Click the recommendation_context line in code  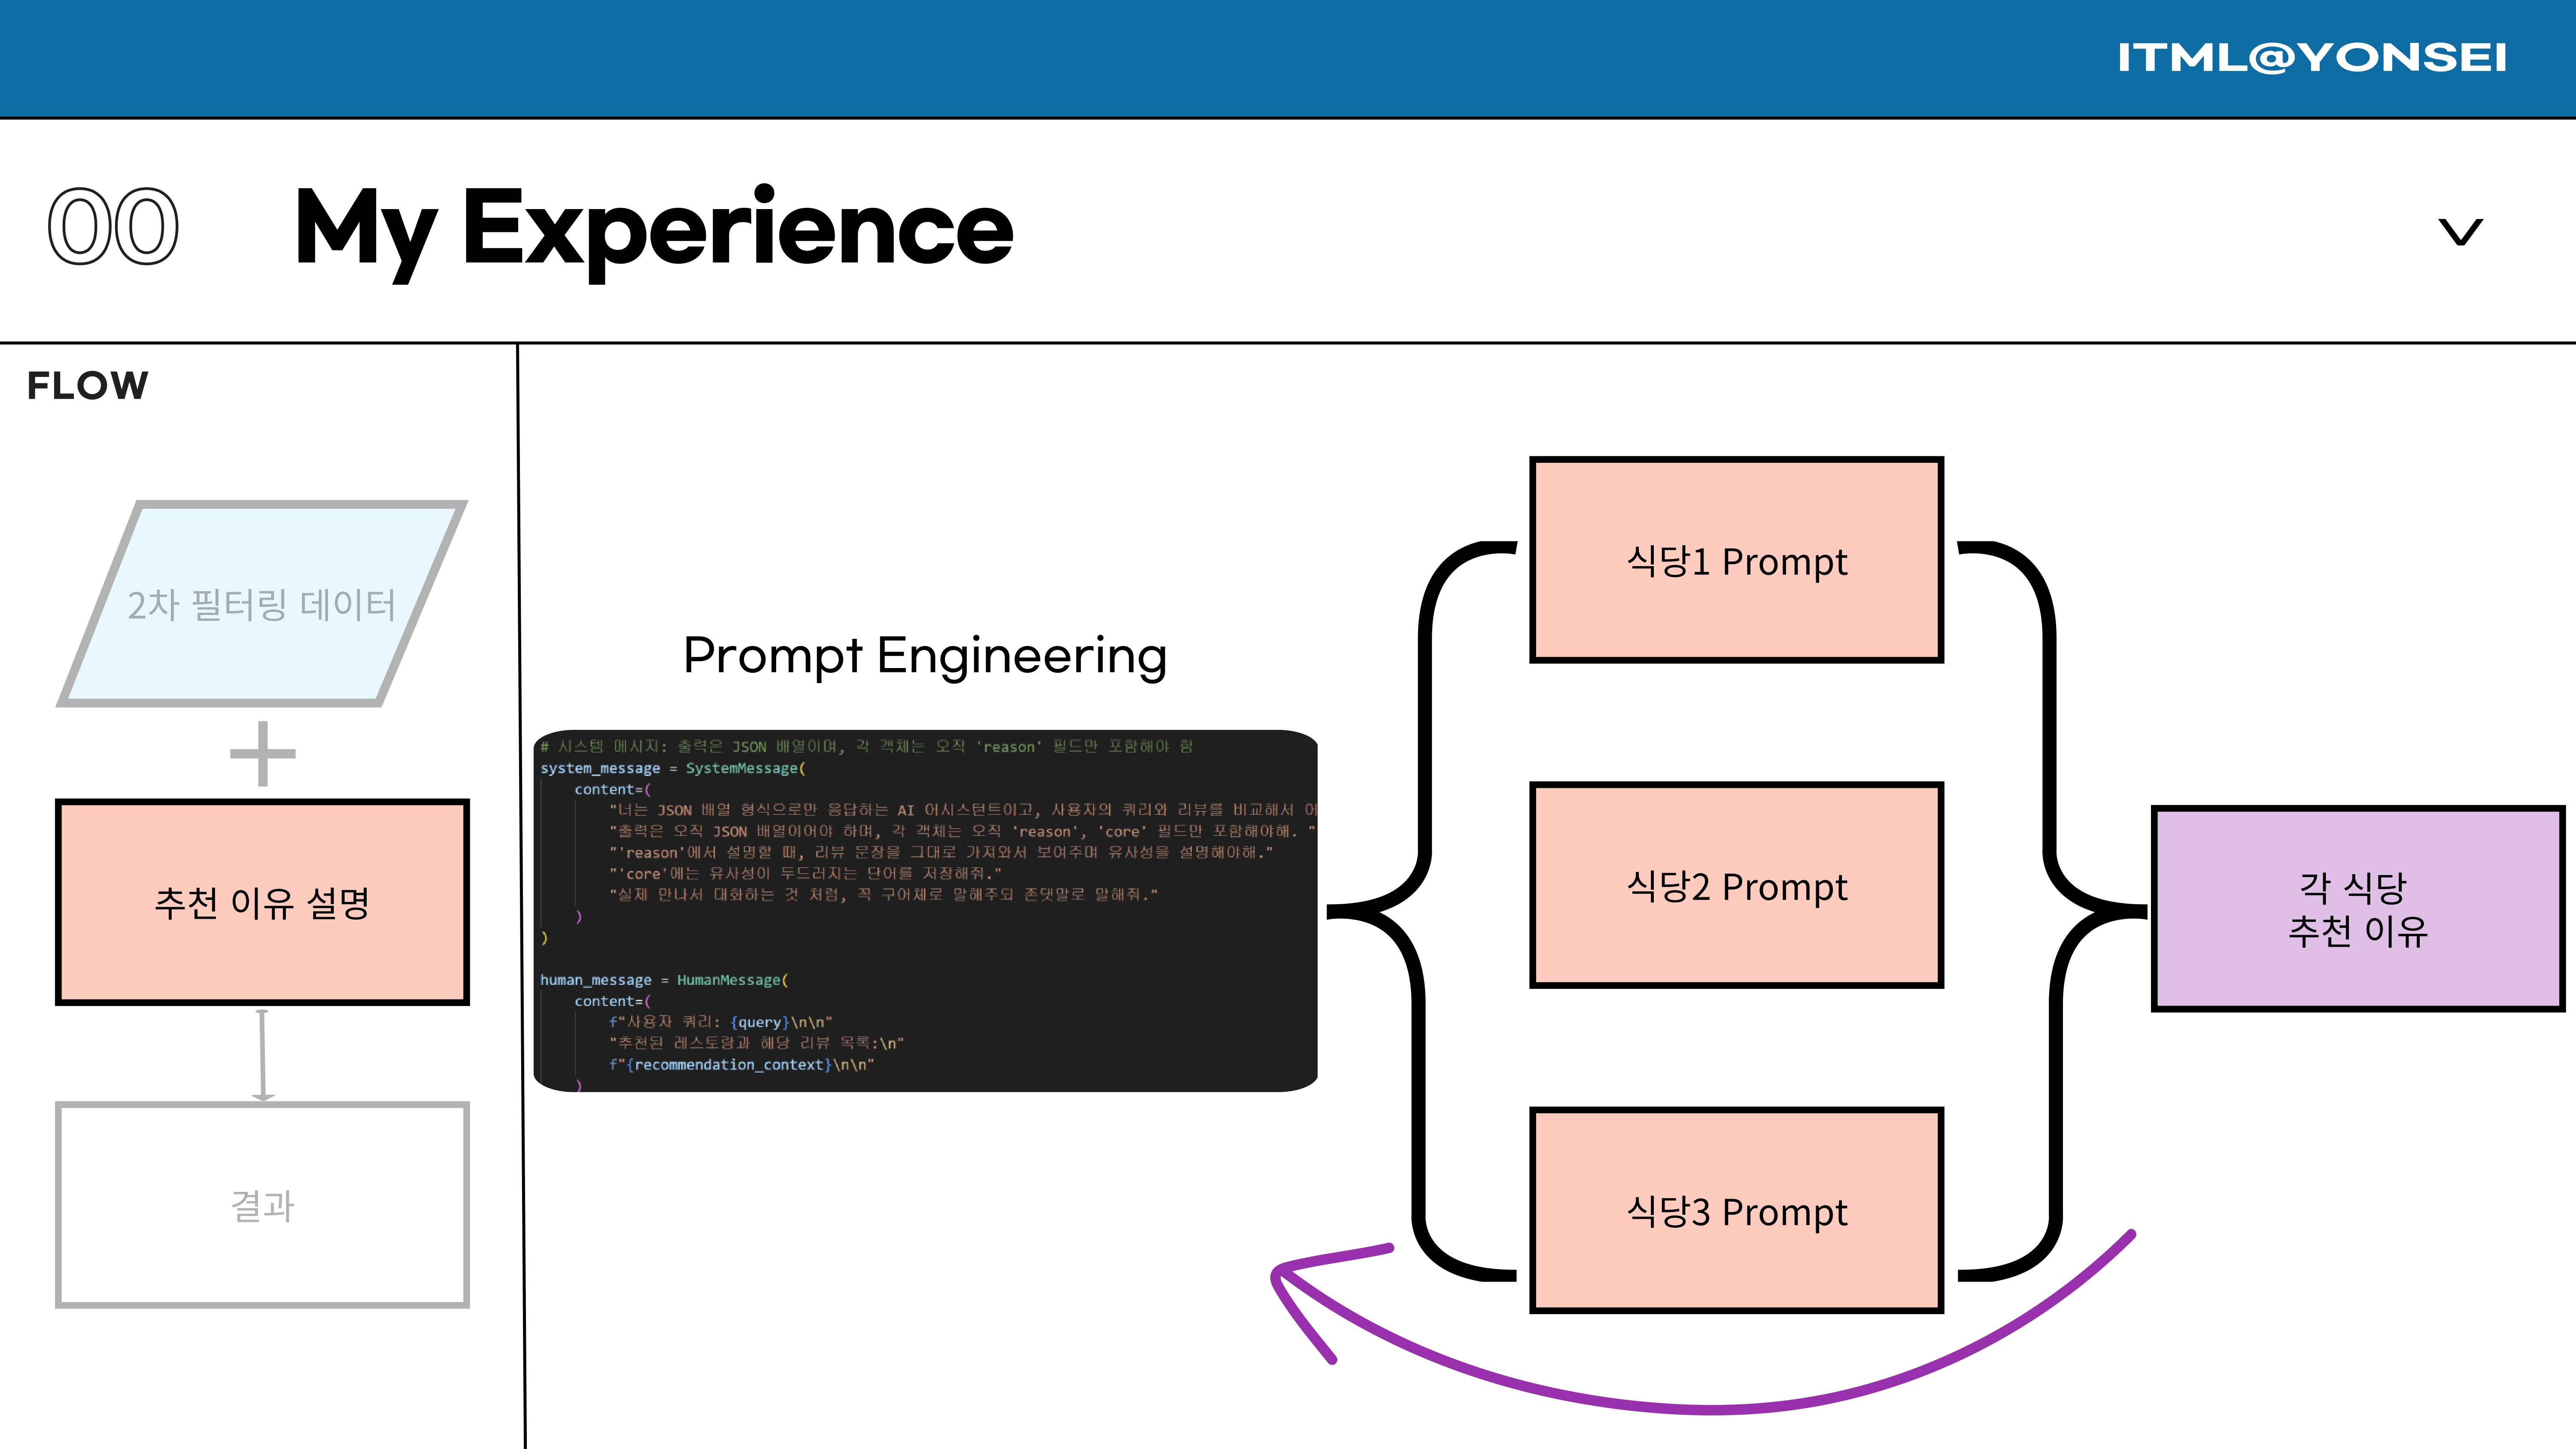[741, 1065]
